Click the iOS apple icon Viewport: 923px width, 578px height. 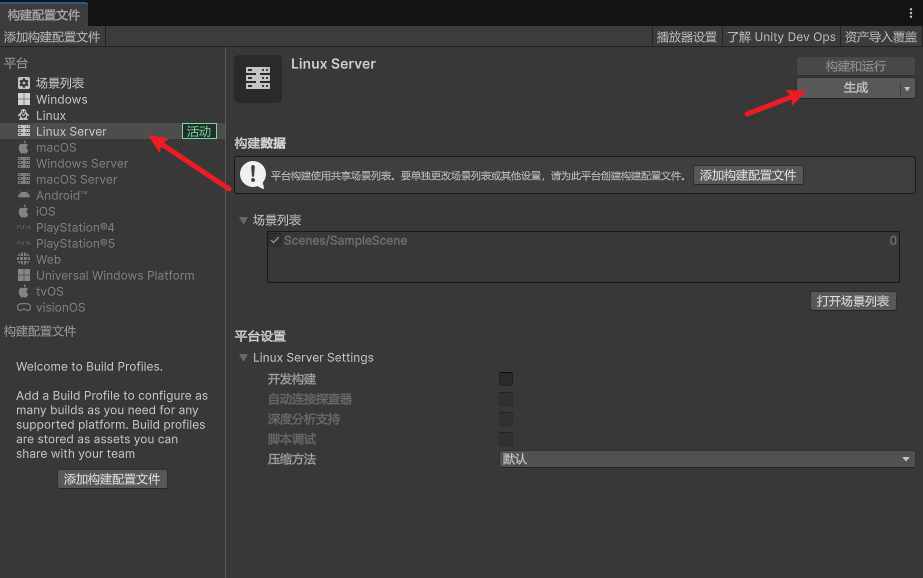(24, 211)
